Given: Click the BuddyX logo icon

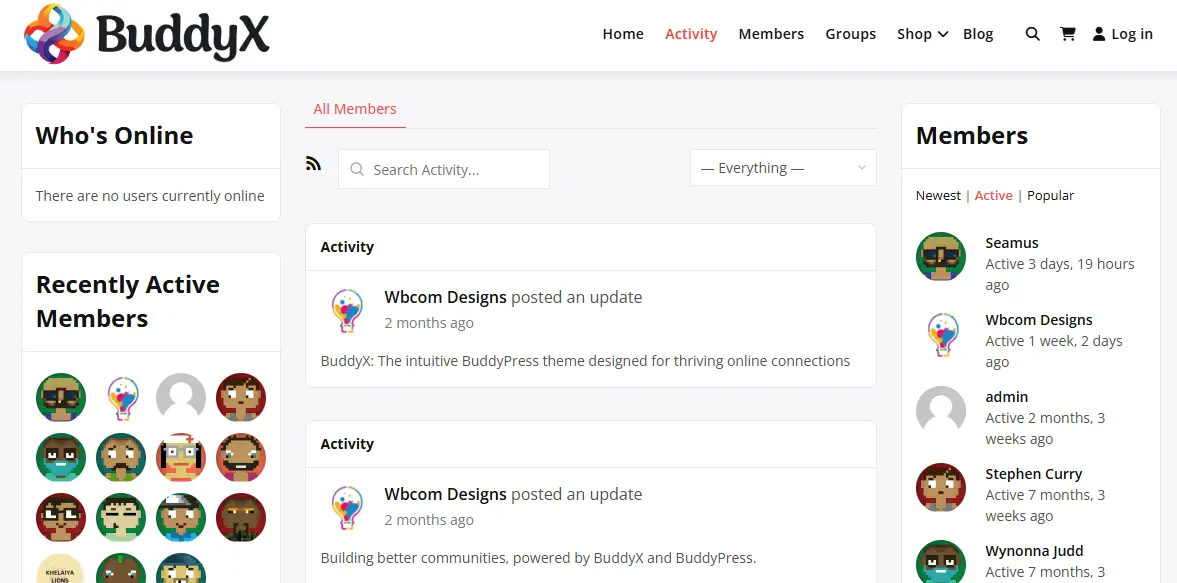Looking at the screenshot, I should [x=56, y=34].
